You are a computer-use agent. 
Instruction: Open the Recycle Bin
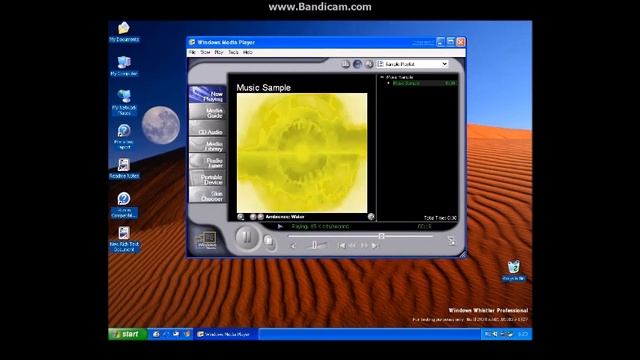[x=514, y=271]
